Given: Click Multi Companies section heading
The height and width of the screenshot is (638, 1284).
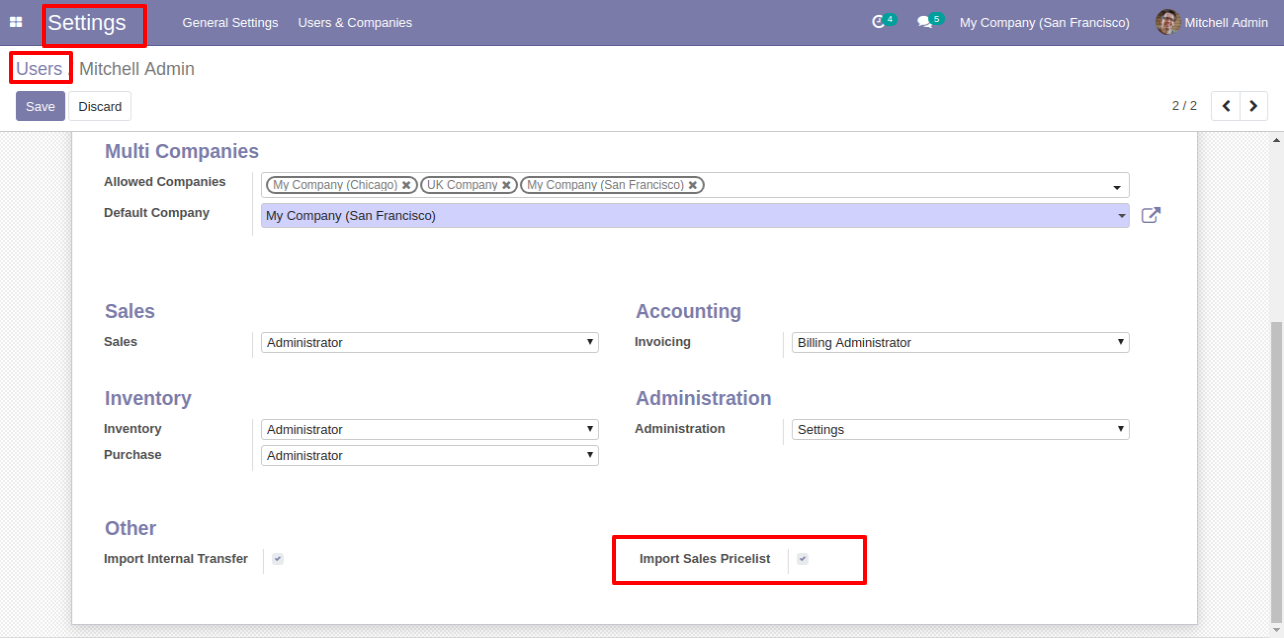Looking at the screenshot, I should click(182, 151).
